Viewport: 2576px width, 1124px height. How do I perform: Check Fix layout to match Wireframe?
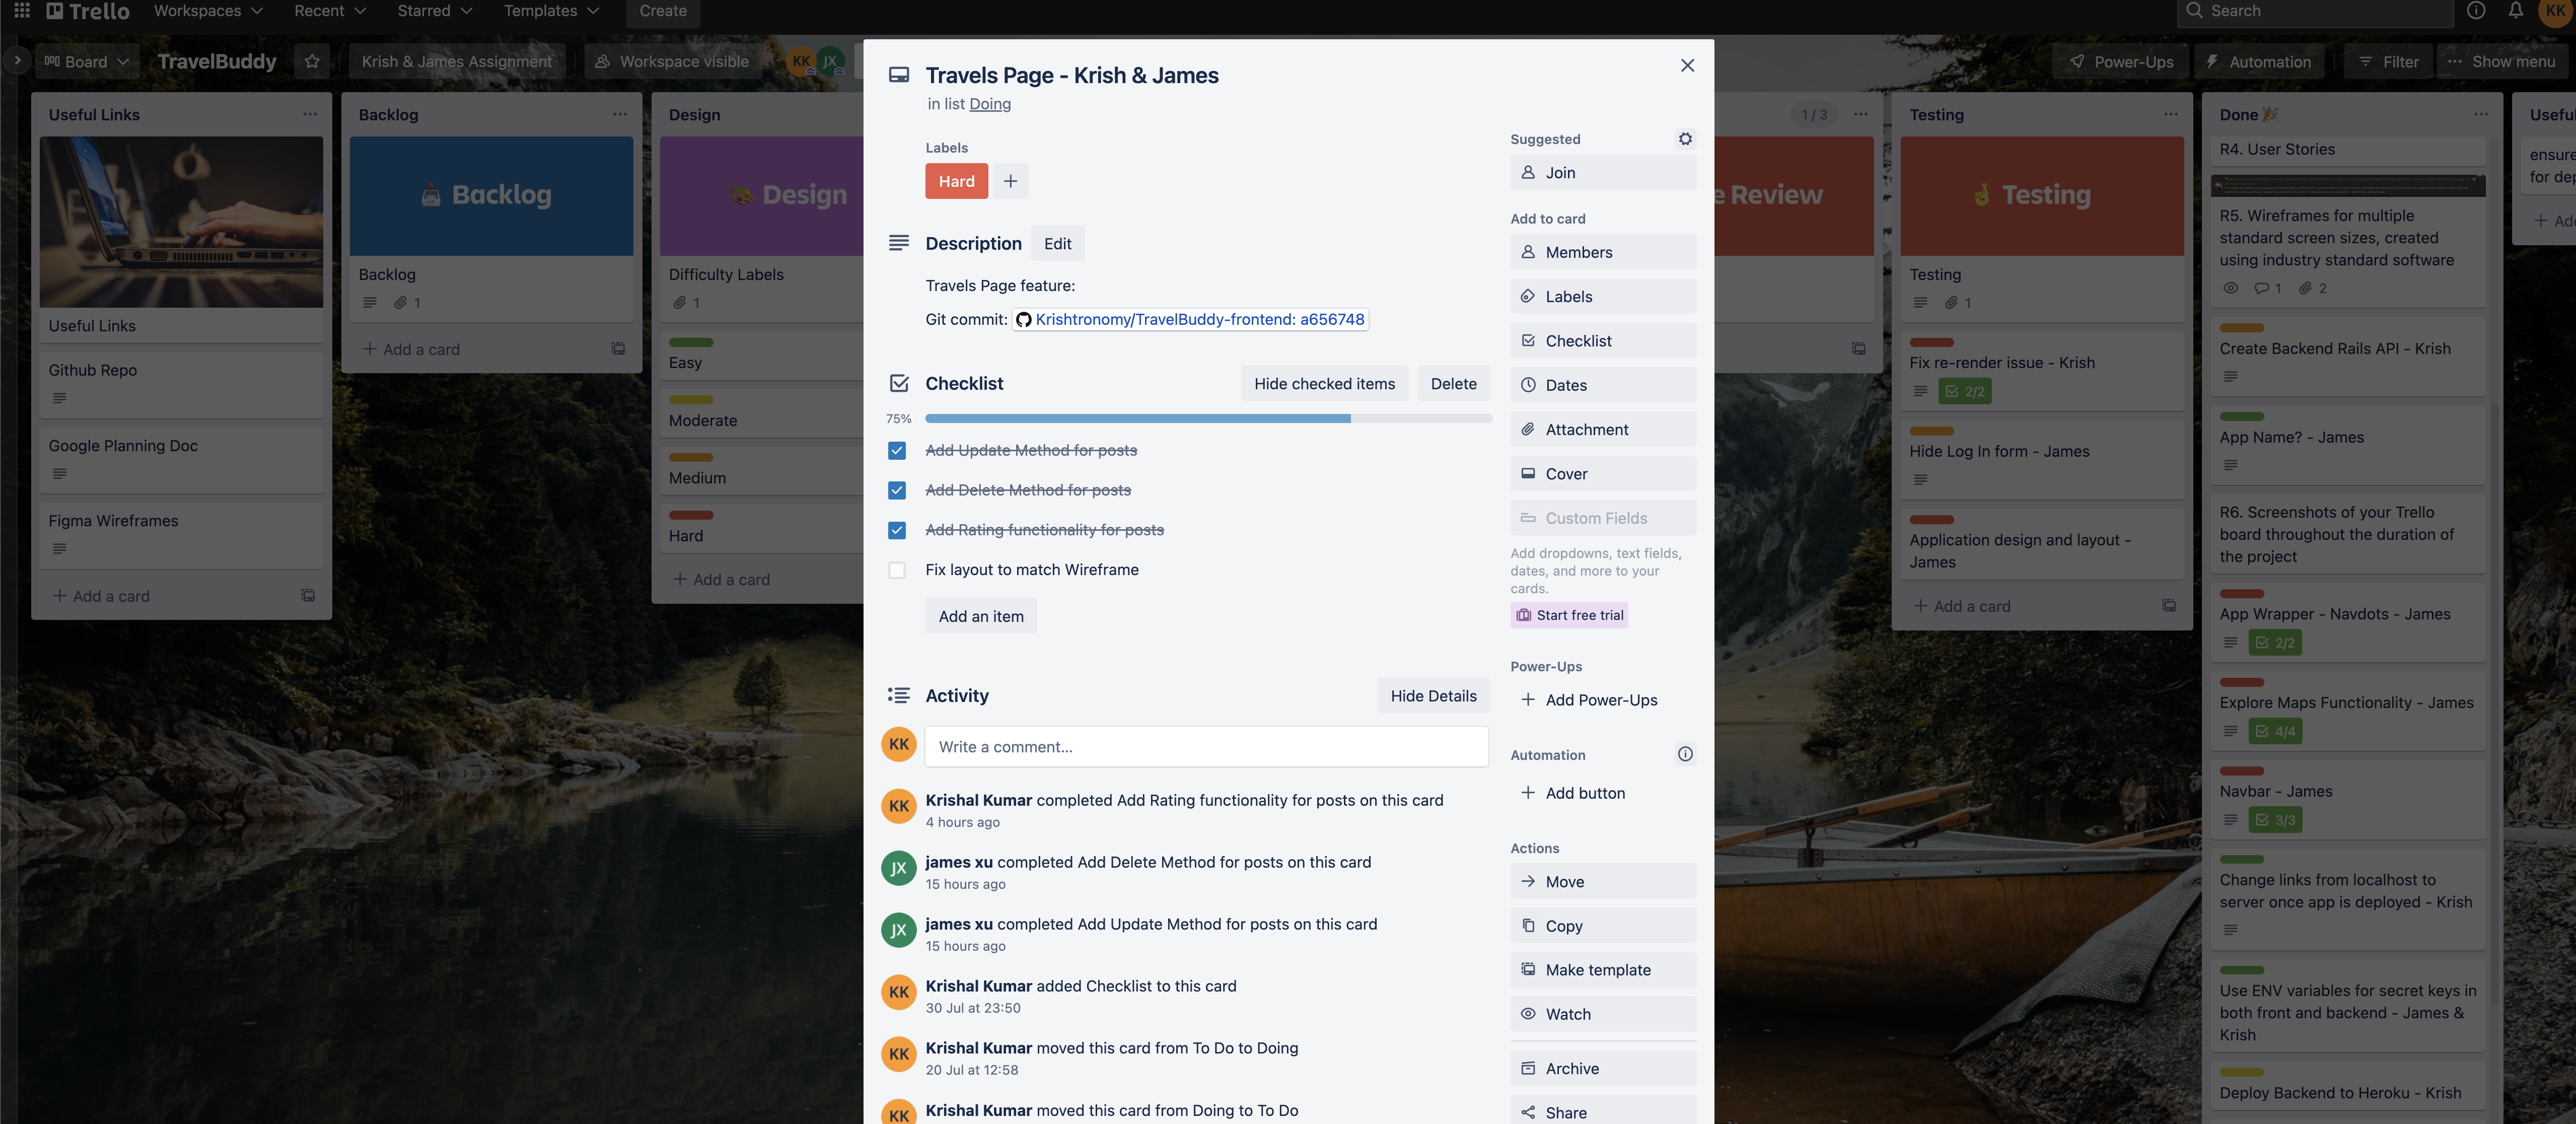pyautogui.click(x=897, y=570)
